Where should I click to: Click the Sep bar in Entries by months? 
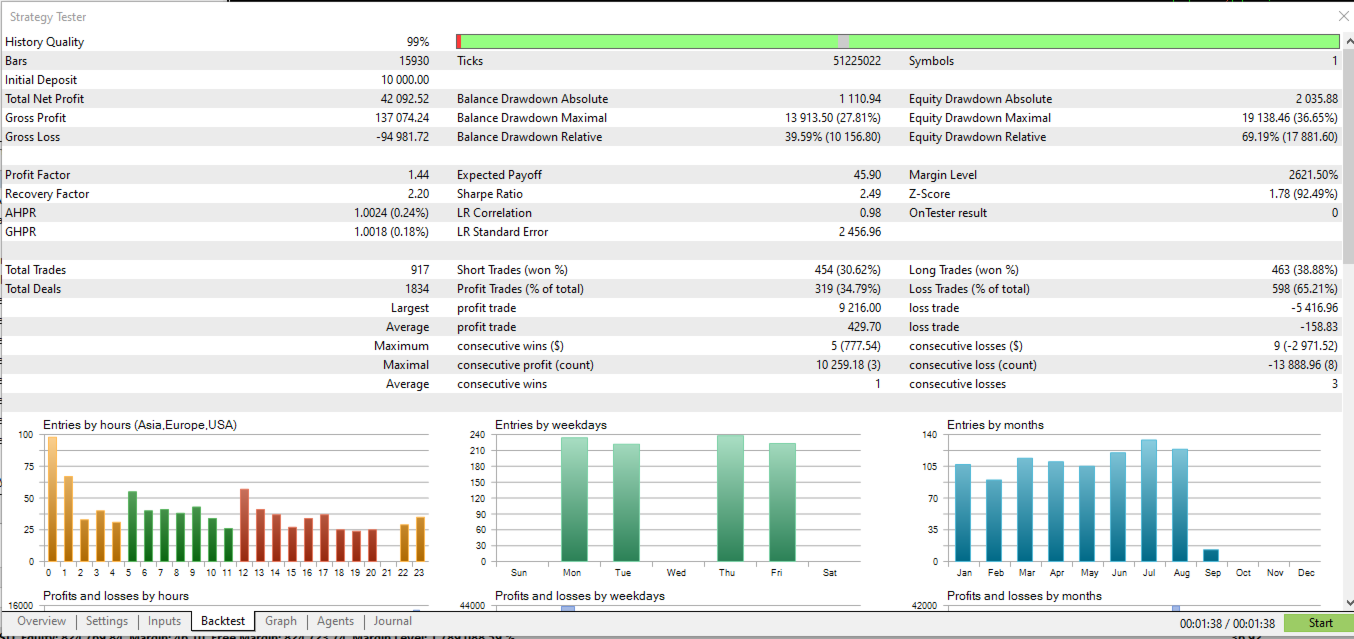click(x=1211, y=556)
